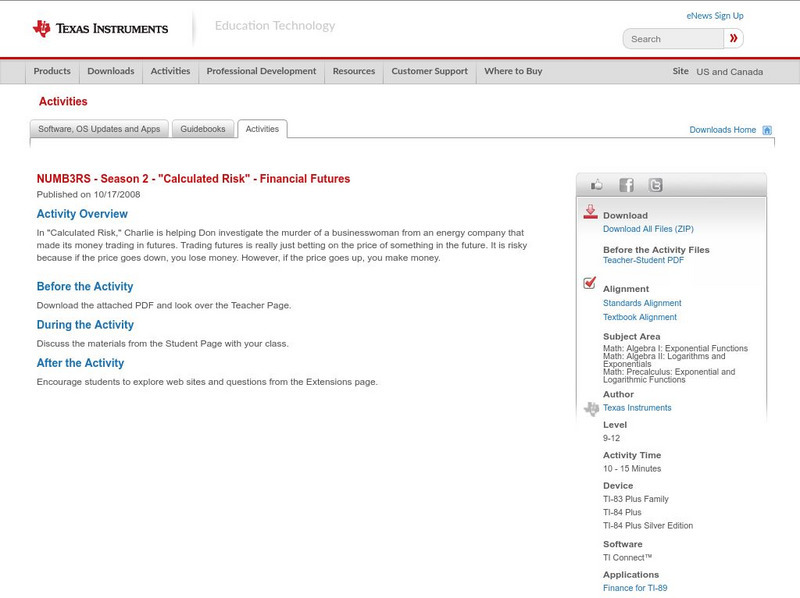Screen dimensions: 800x598
Task: Click the Alignment checkmark icon
Action: [589, 282]
